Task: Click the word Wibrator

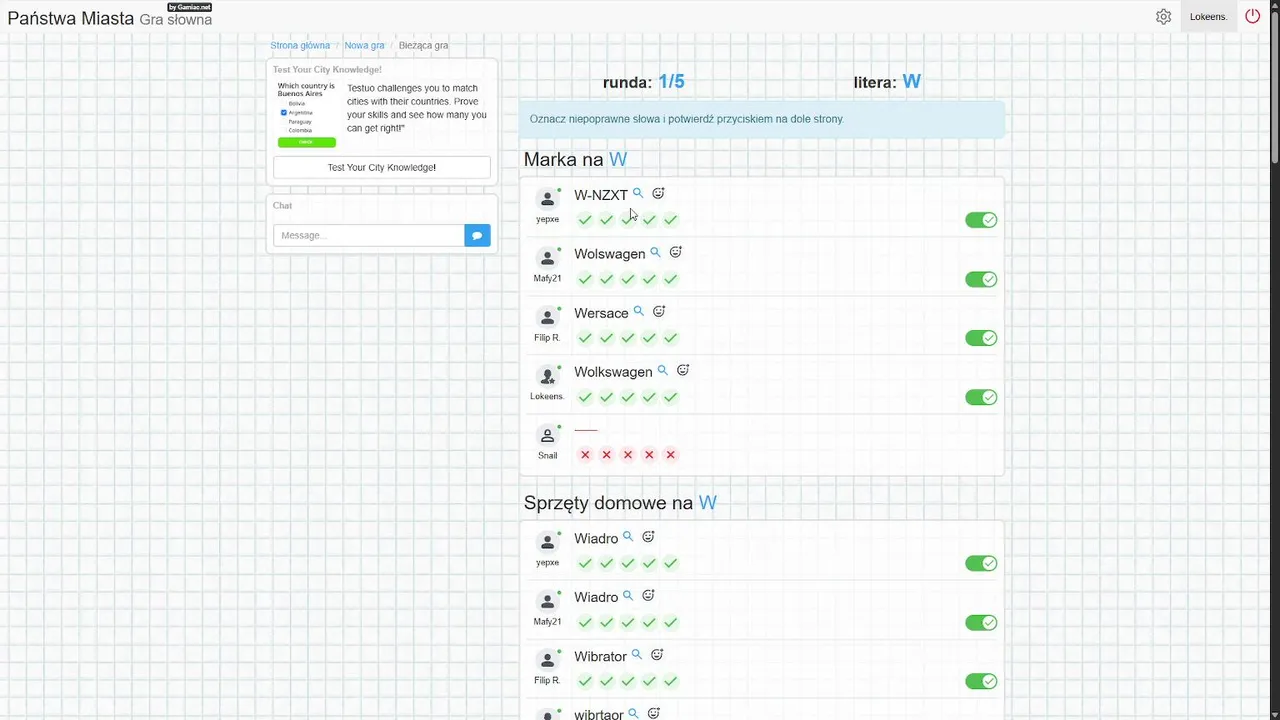Action: tap(600, 657)
